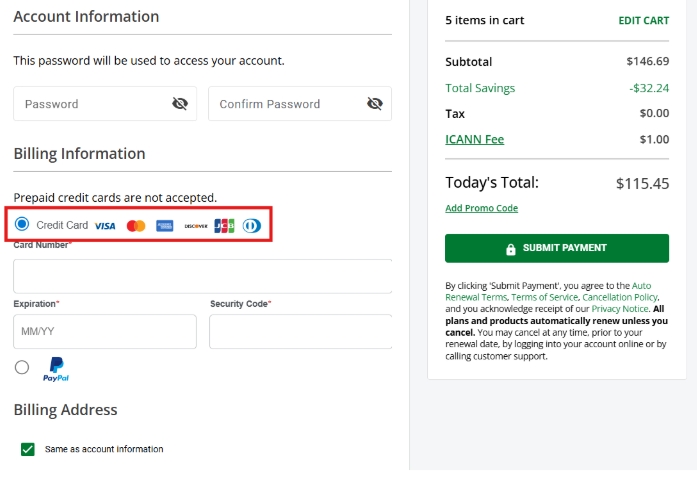This screenshot has width=697, height=486.
Task: Show password using eye icon in Password field
Action: pos(180,104)
